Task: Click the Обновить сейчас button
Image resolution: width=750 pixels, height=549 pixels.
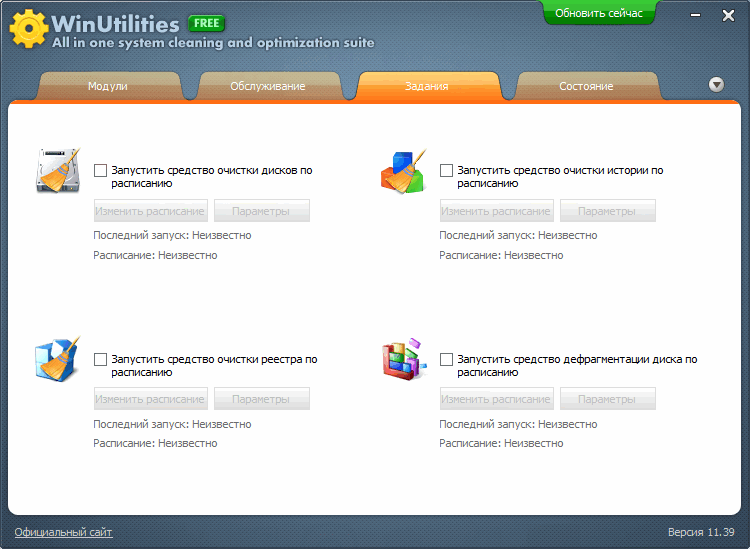Action: pos(599,12)
